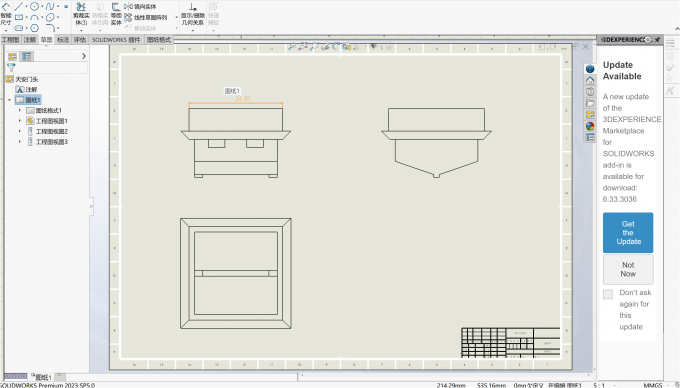This screenshot has width=680, height=388.
Task: Select the Circle sketch tool
Action: click(x=34, y=6)
